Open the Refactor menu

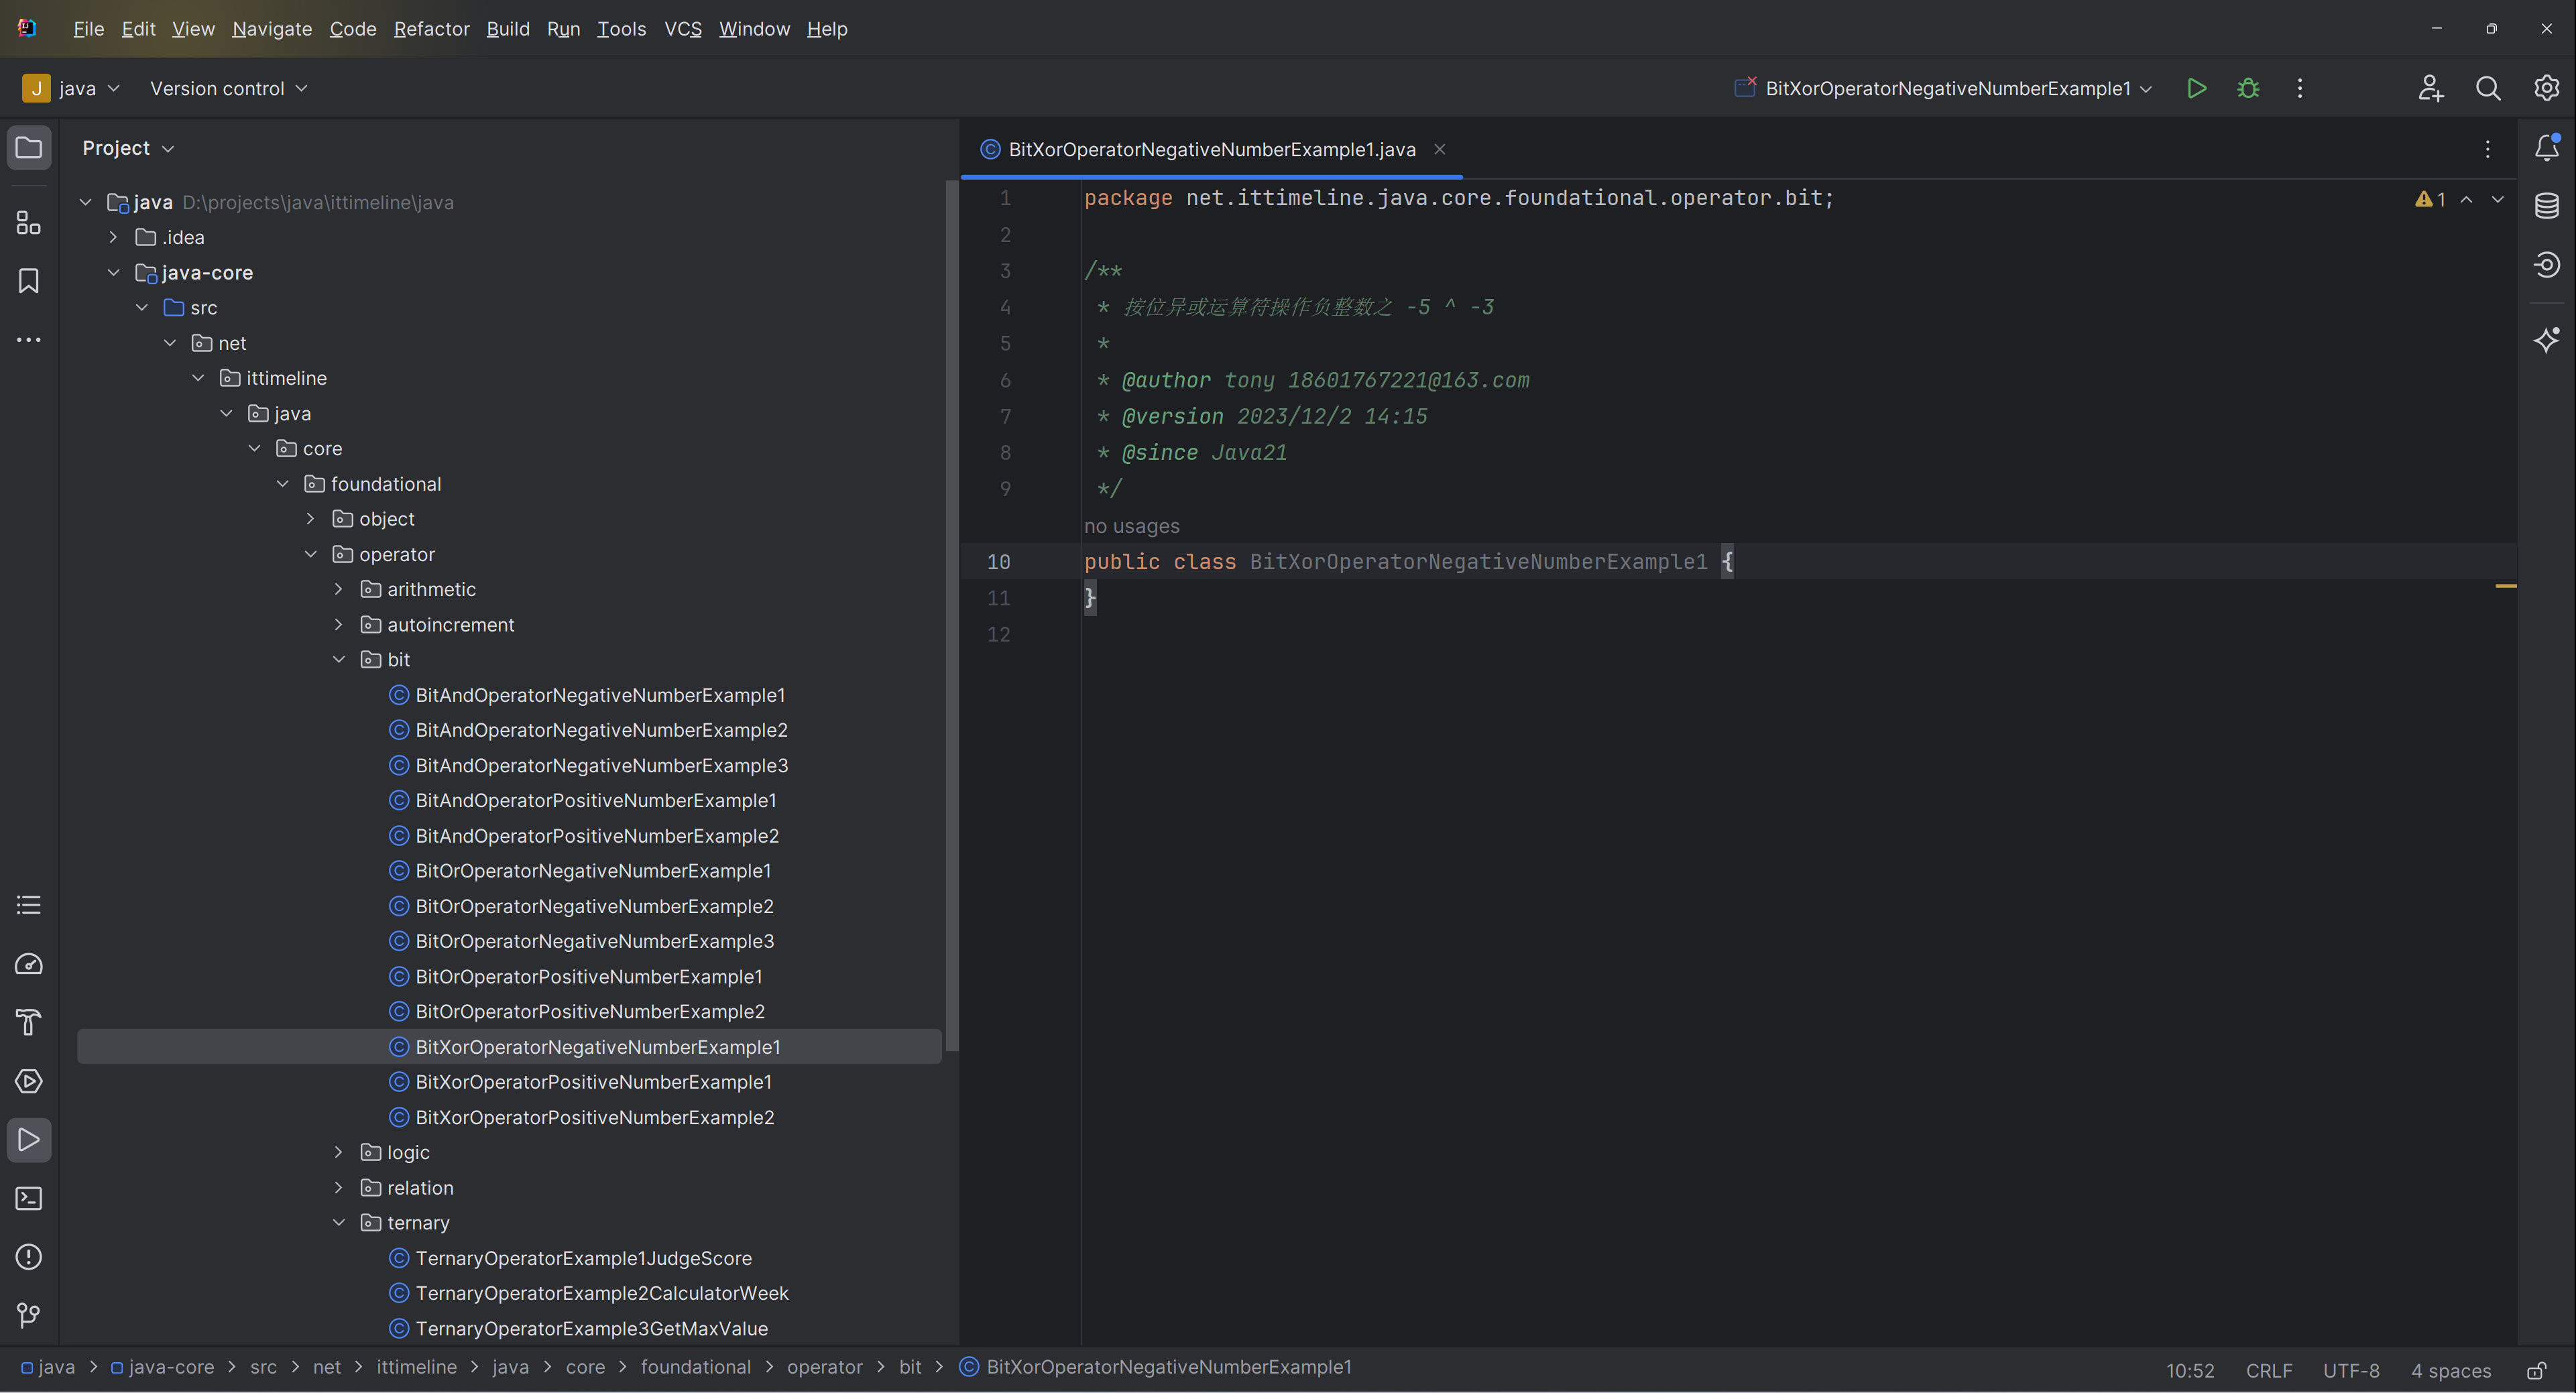(x=432, y=29)
